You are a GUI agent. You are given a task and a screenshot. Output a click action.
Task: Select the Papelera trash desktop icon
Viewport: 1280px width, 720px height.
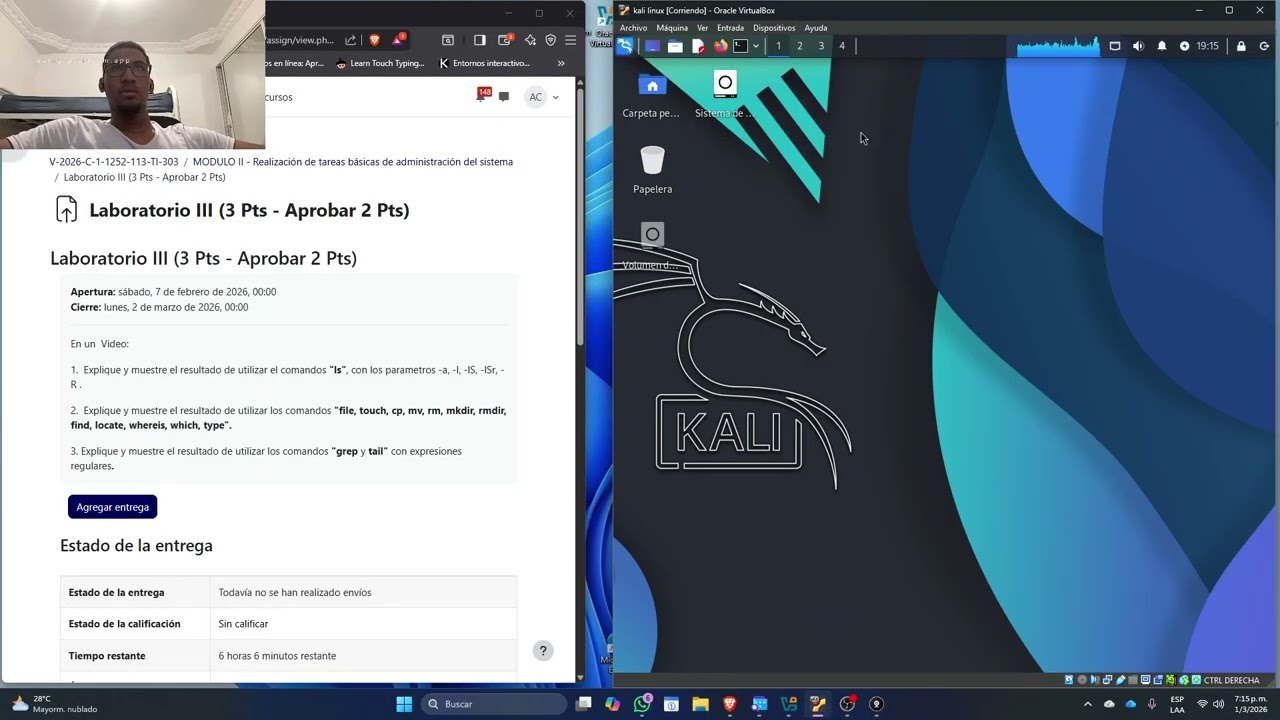(x=652, y=170)
